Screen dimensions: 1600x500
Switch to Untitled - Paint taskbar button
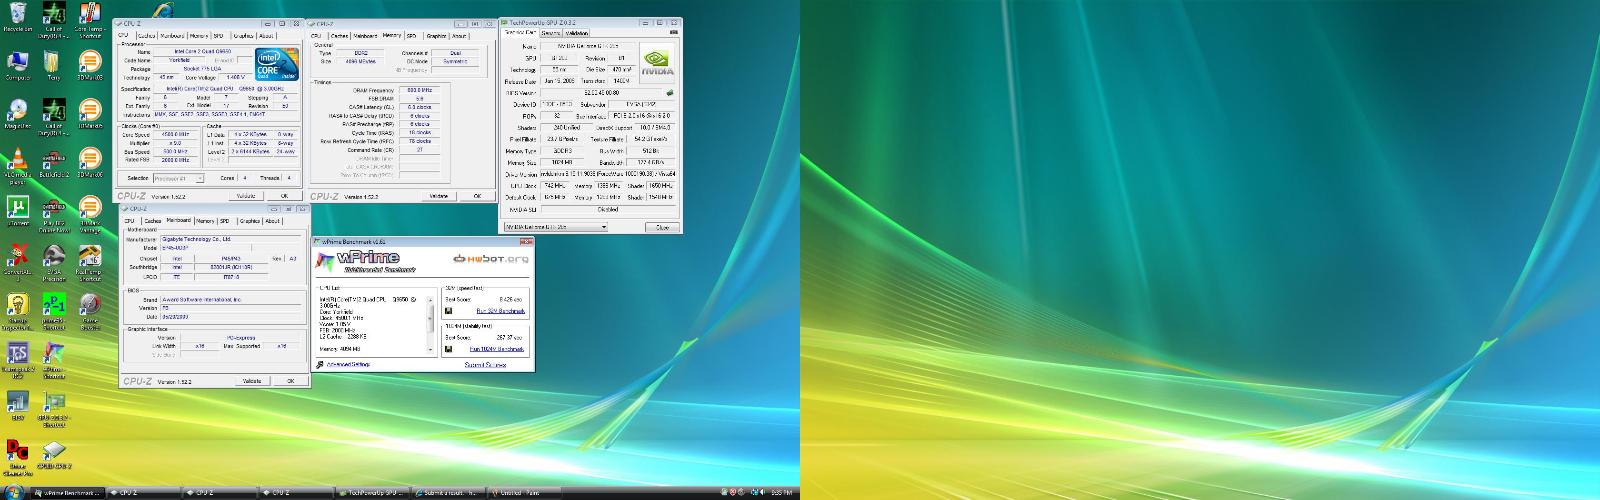click(x=523, y=493)
